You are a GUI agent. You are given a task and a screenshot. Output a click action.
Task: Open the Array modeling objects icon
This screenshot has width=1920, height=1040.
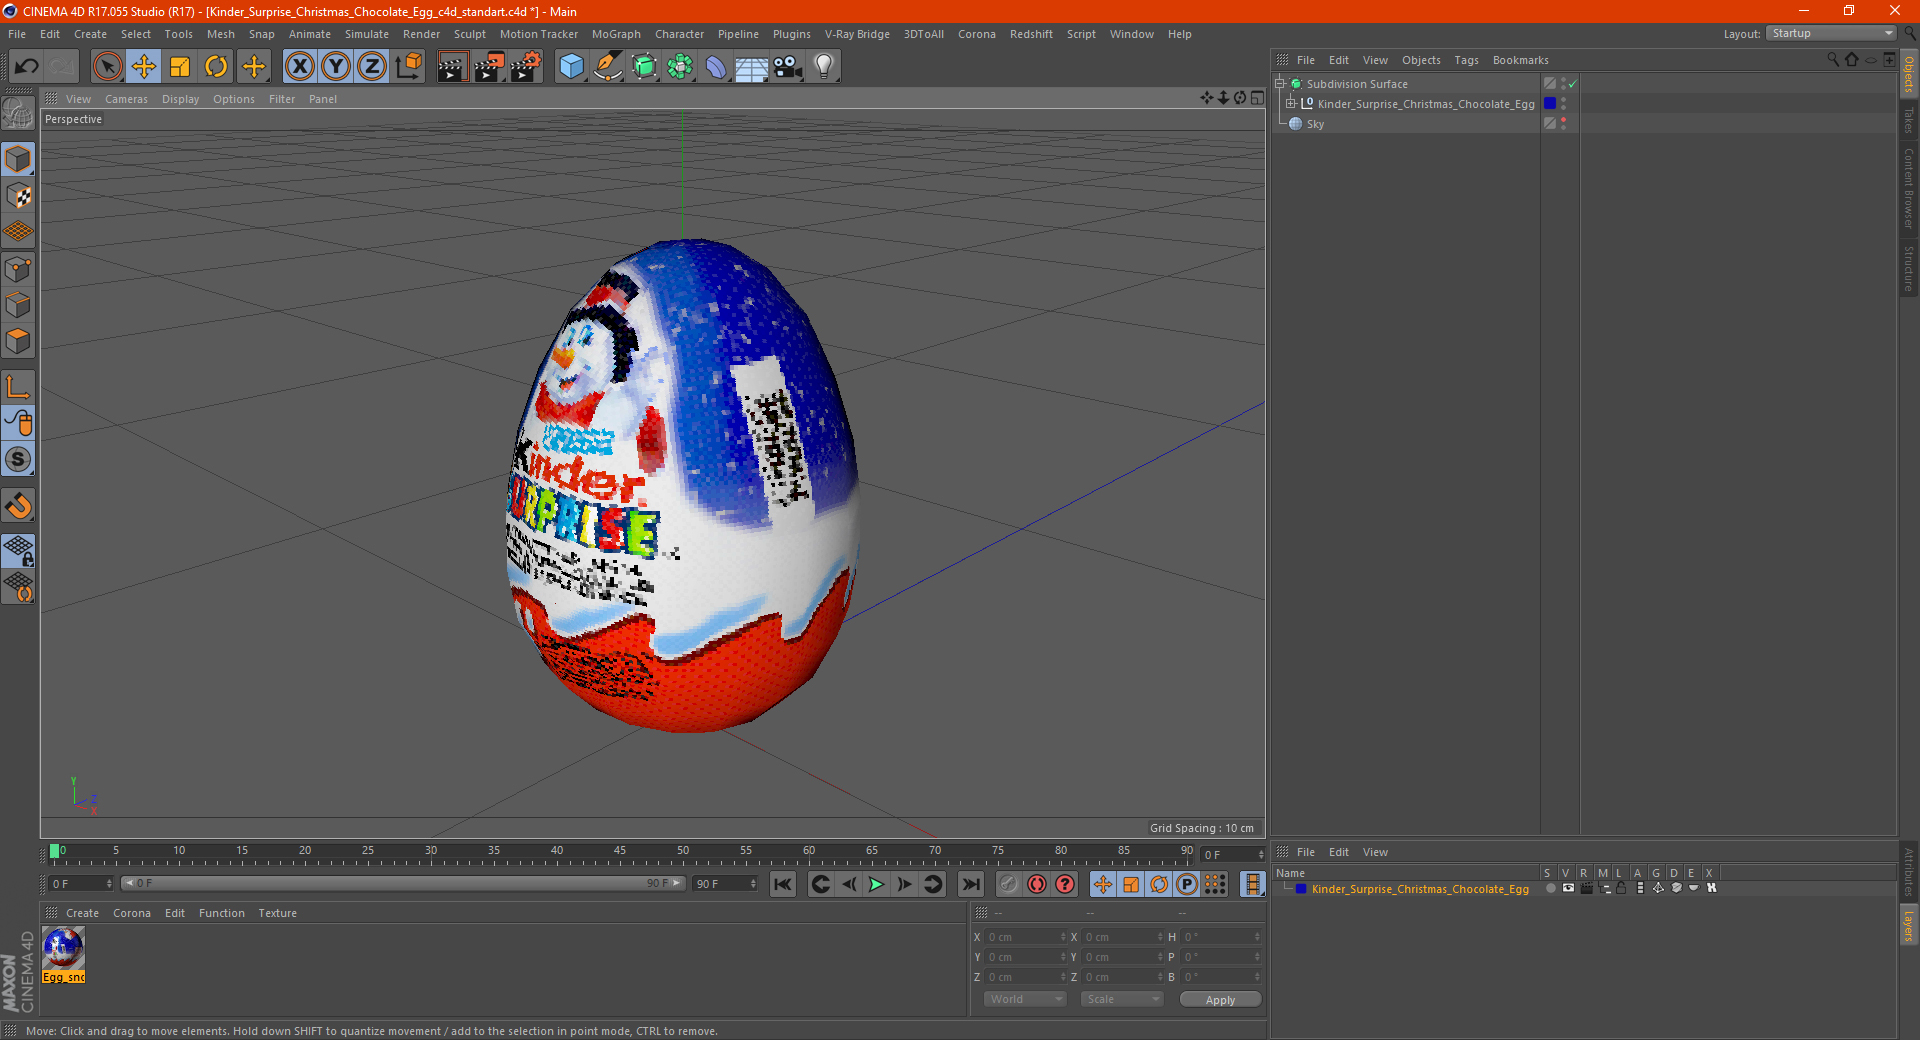coord(680,67)
